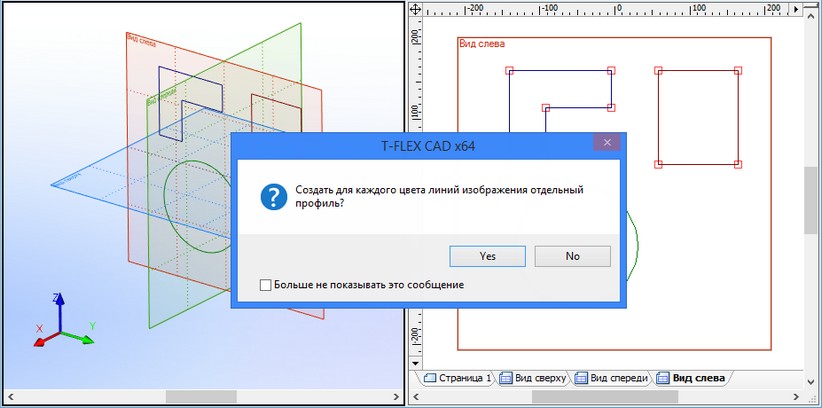
Task: Select the blue profile's top-right node
Action: point(611,70)
